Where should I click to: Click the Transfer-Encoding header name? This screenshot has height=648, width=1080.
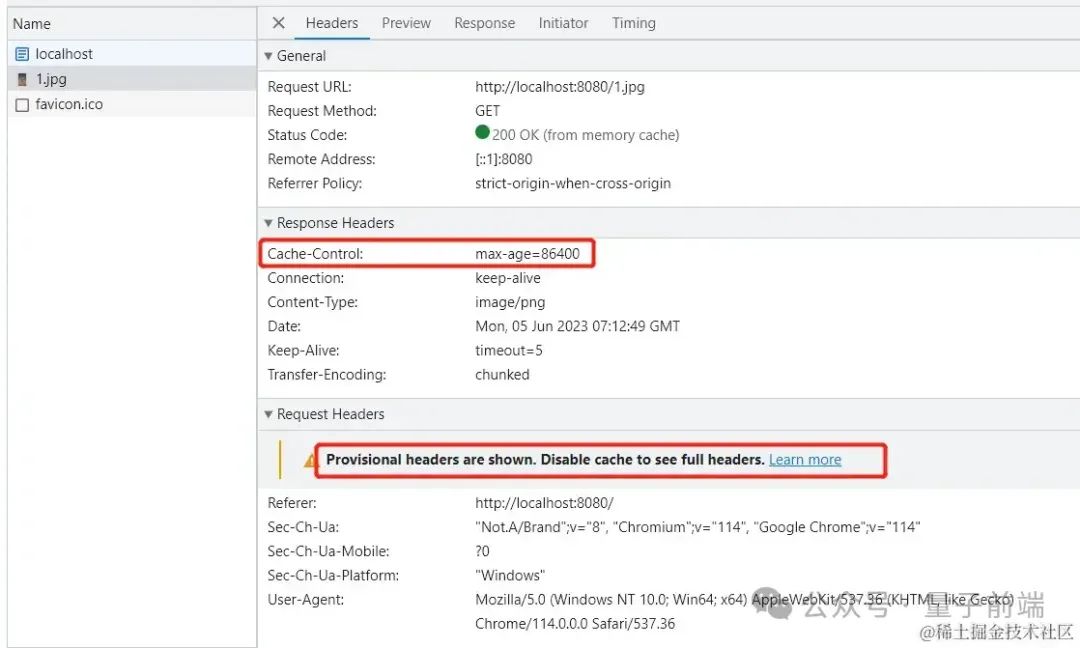click(327, 375)
